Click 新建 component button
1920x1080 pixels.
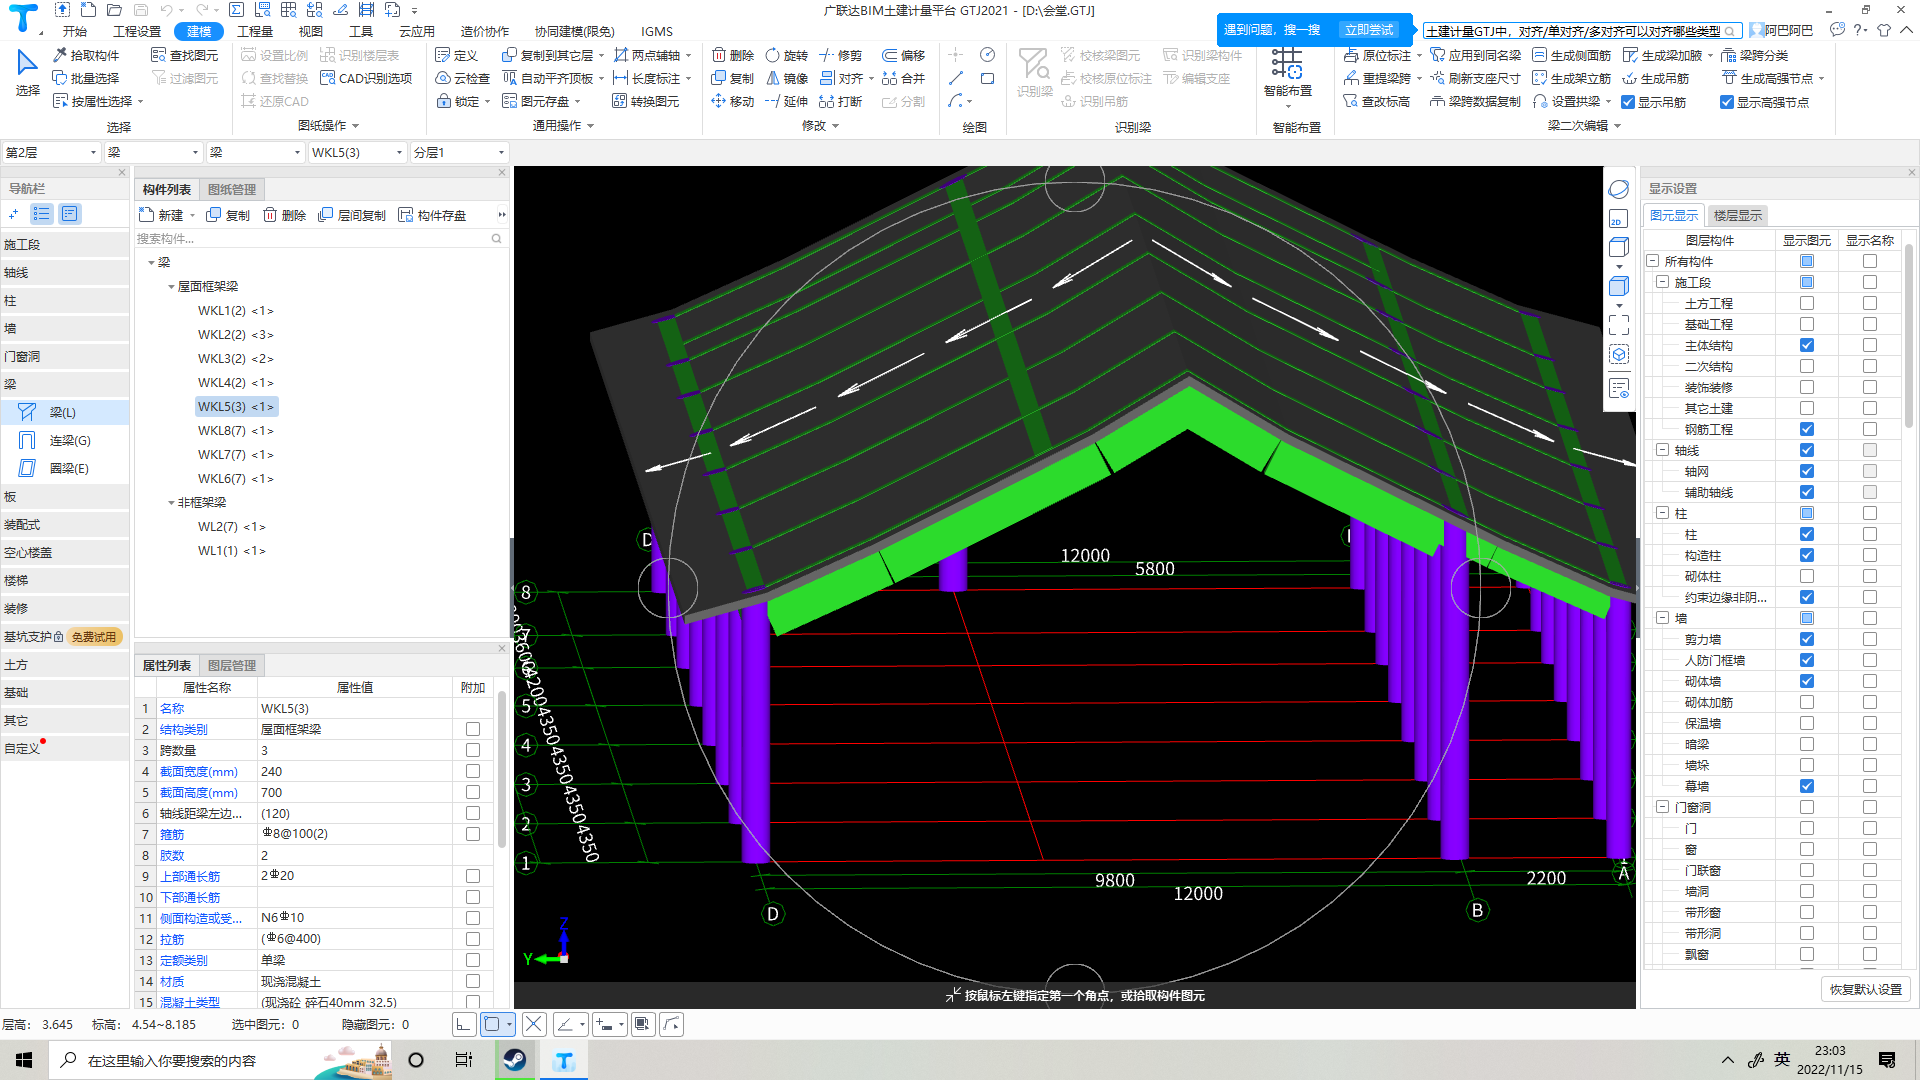(x=162, y=215)
